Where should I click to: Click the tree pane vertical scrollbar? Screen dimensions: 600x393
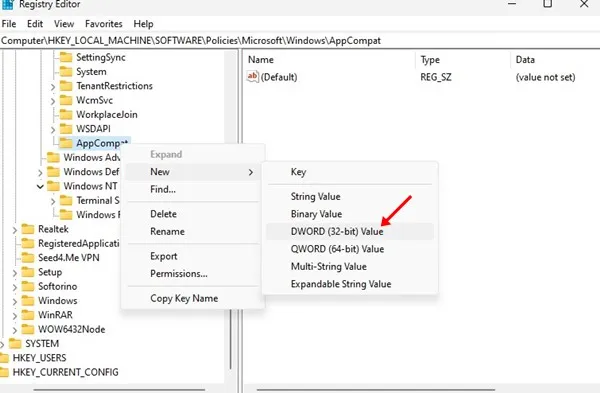tap(231, 338)
